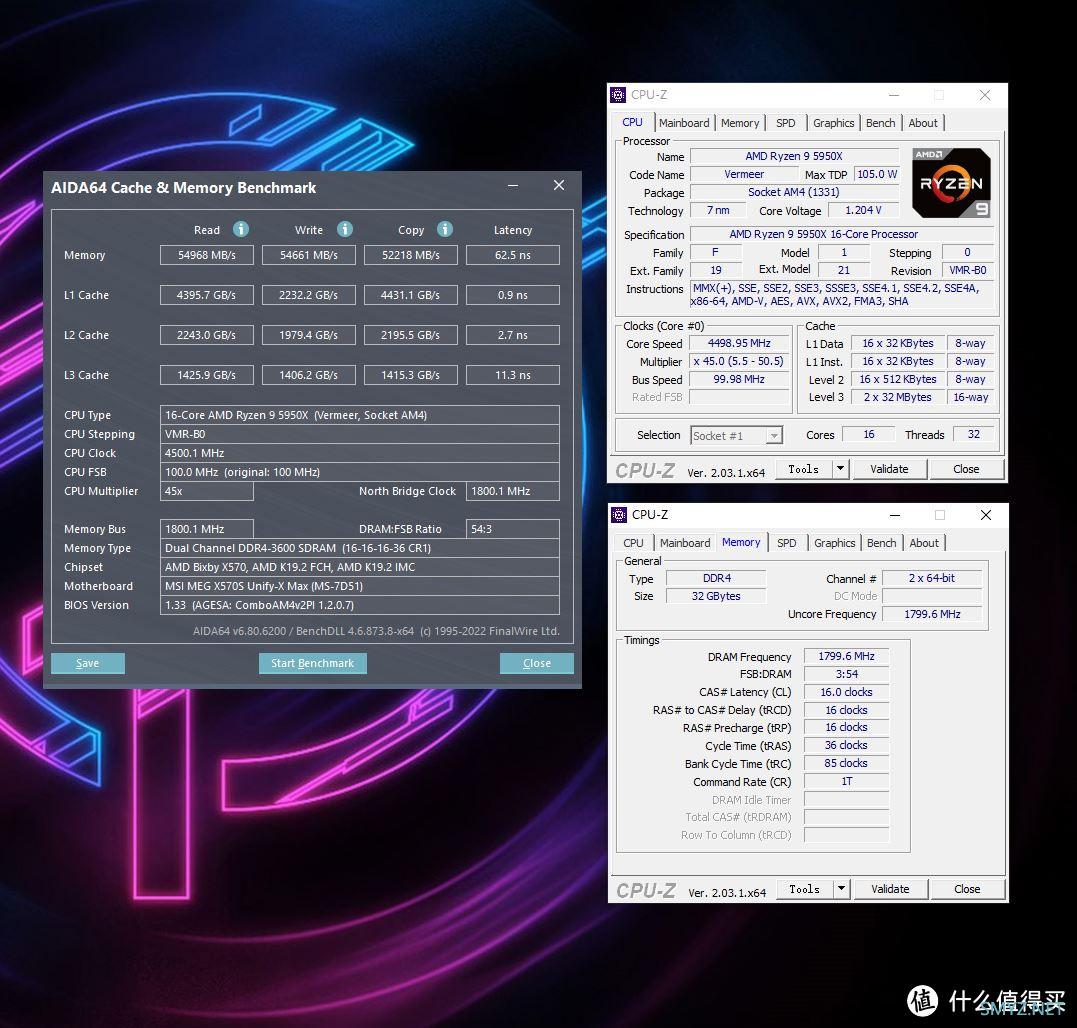Open About tab in lower CPU-Z window

click(924, 542)
